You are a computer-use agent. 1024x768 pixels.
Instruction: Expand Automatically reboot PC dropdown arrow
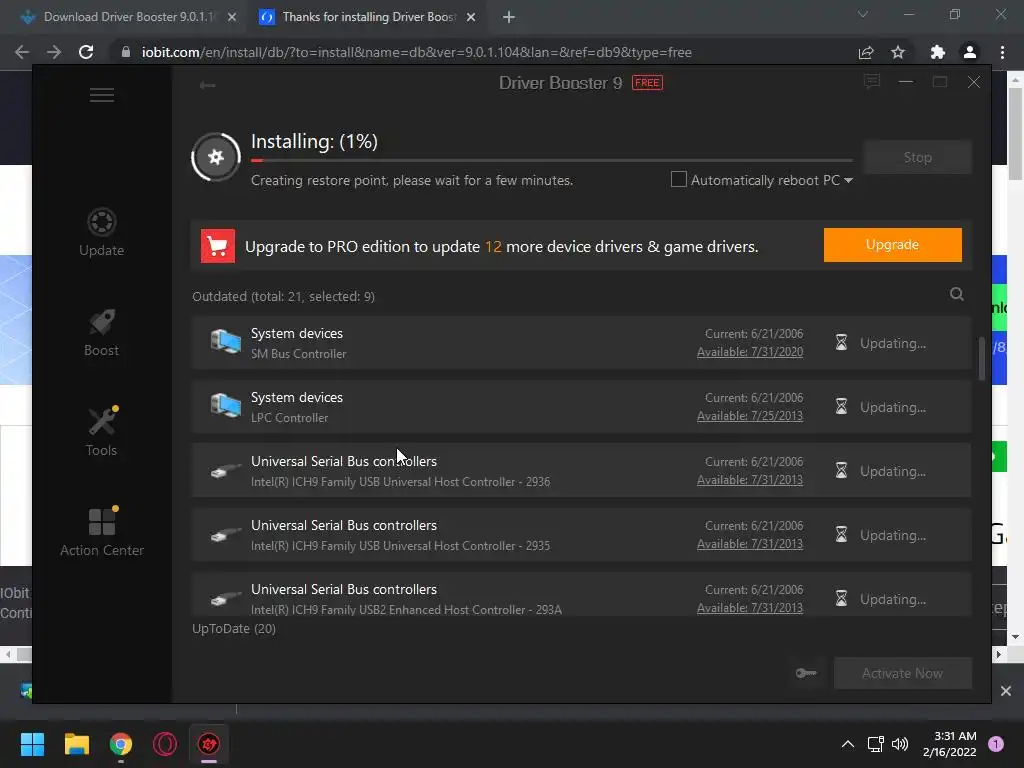click(848, 180)
